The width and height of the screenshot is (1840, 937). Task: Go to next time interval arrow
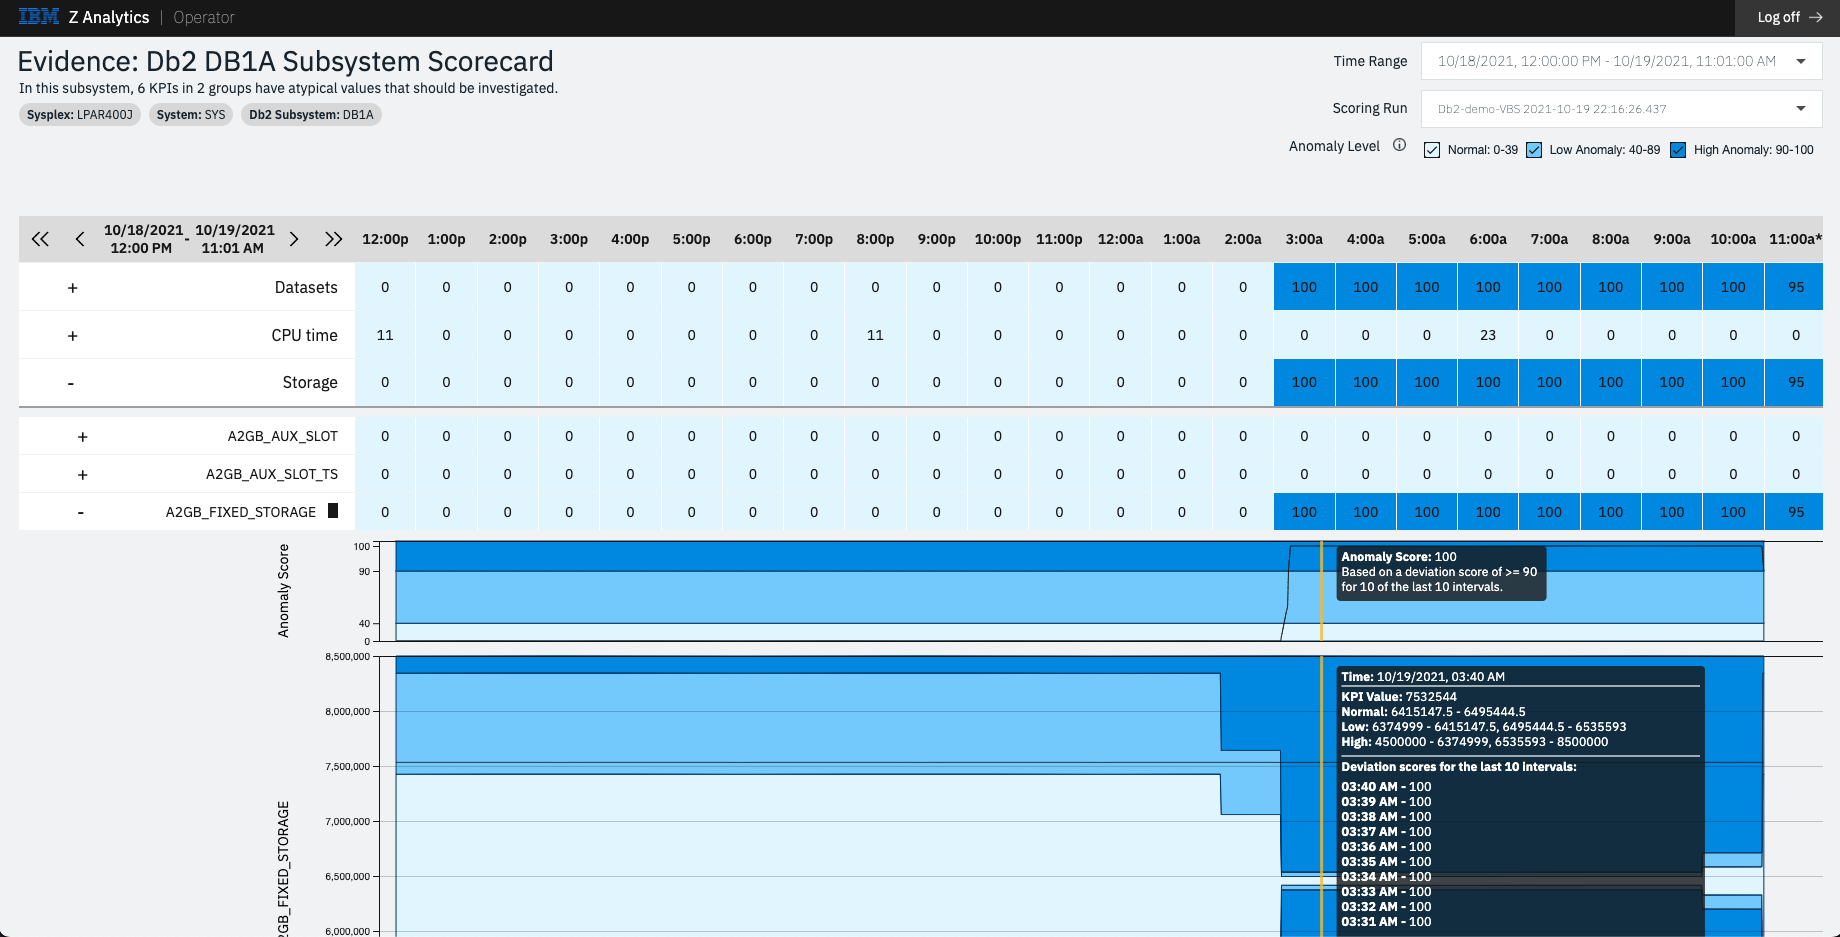coord(293,239)
